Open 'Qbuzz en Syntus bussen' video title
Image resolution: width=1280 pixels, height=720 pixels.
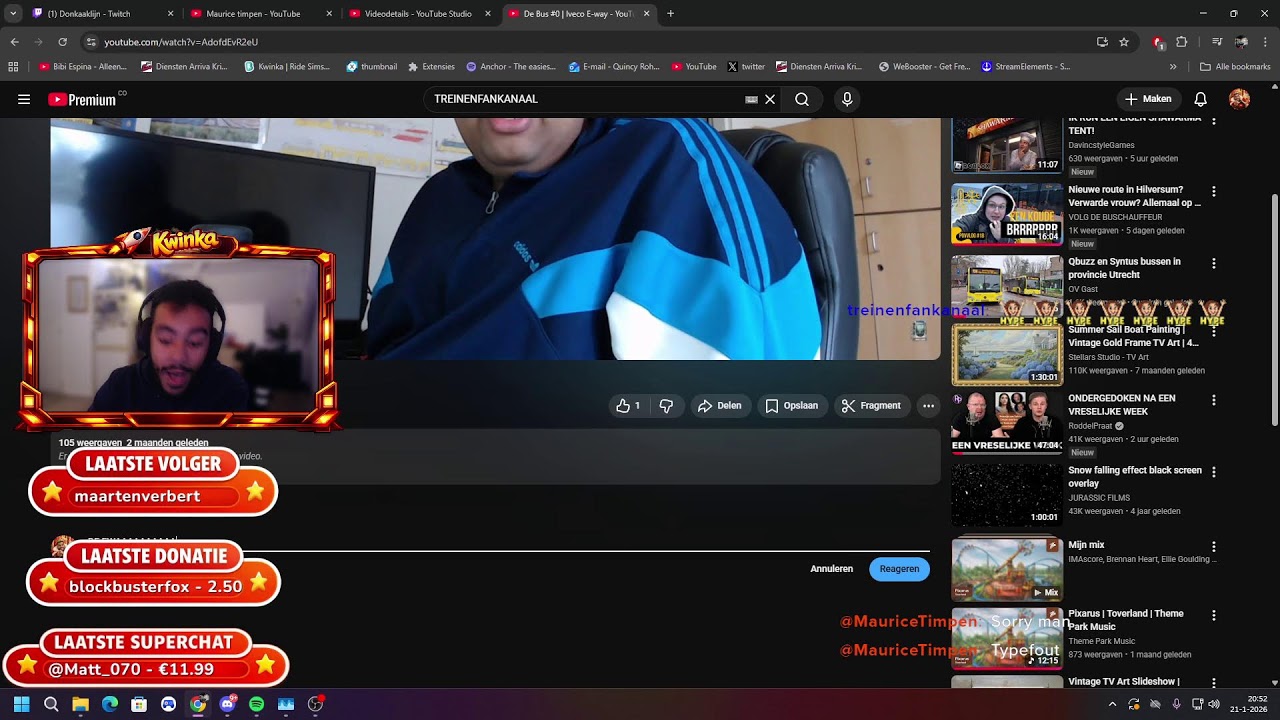pyautogui.click(x=1124, y=268)
